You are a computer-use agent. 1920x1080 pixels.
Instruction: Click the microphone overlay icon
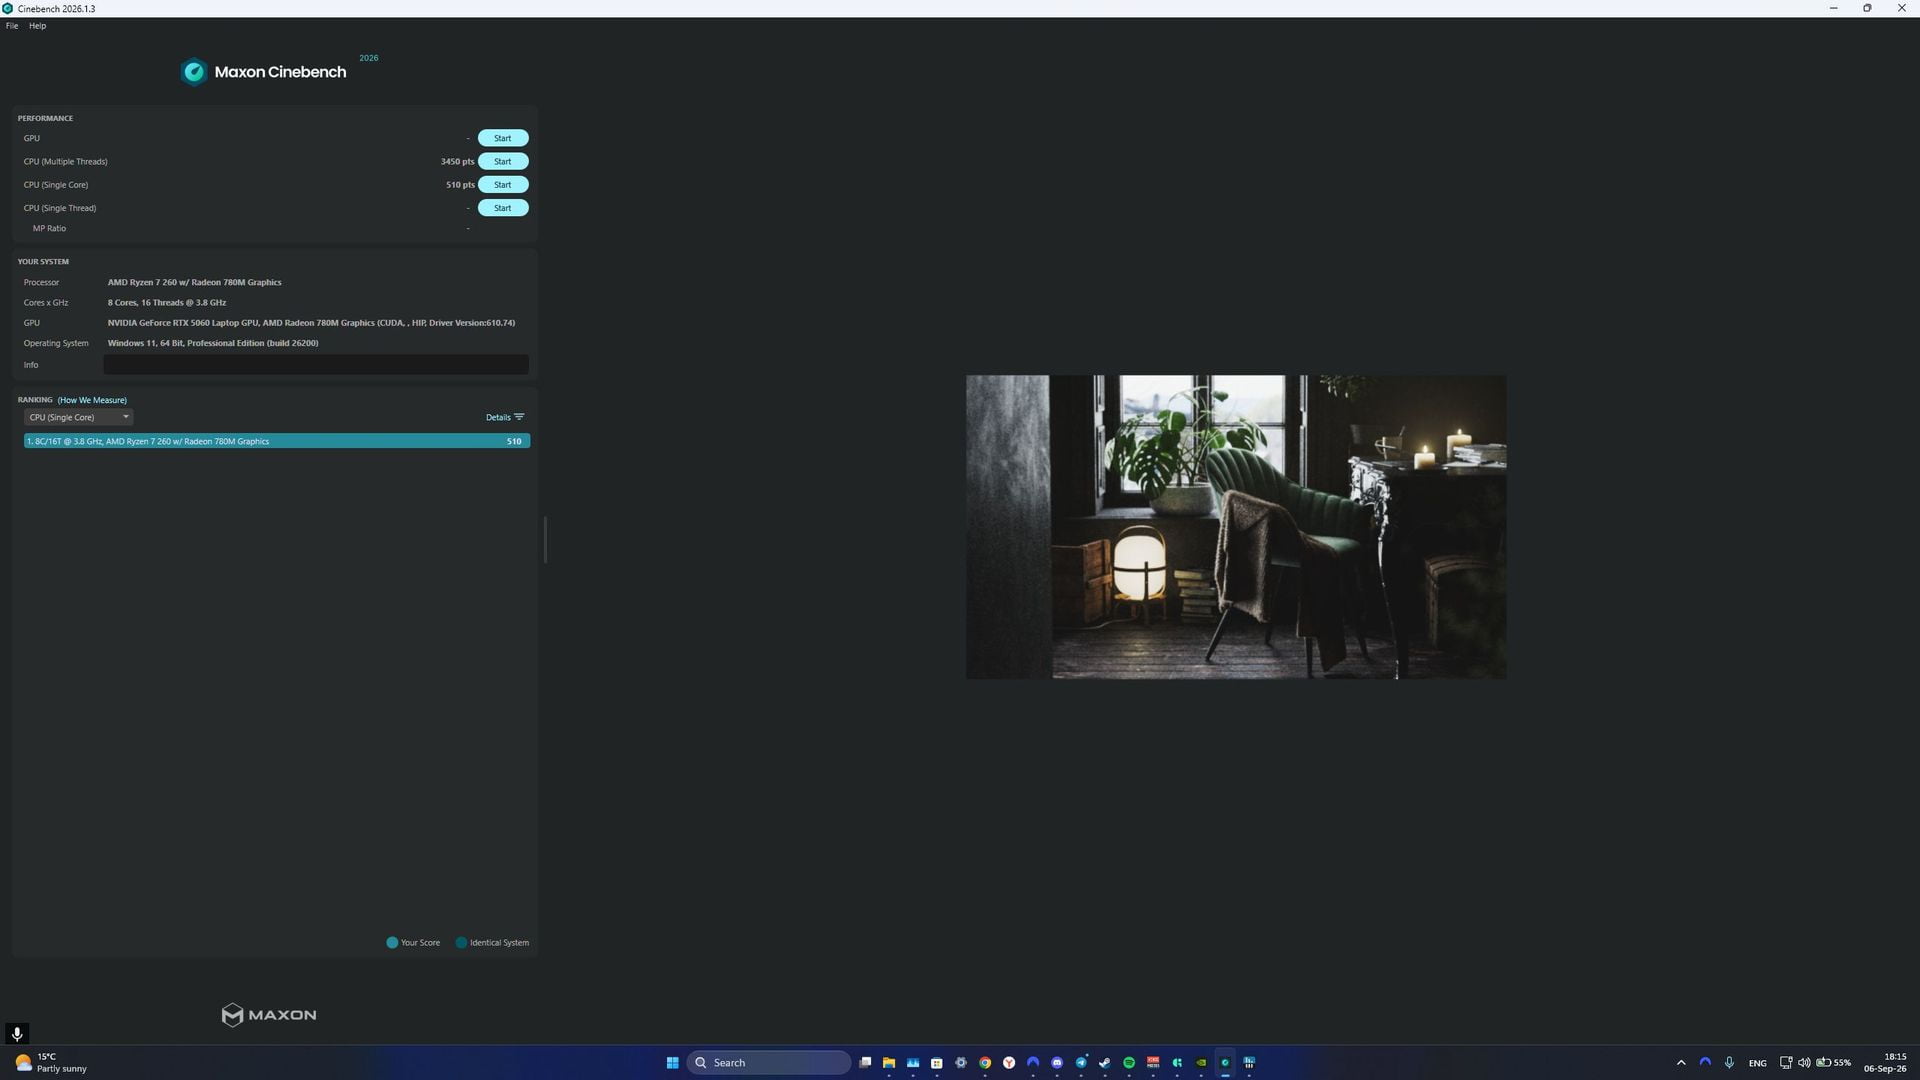tap(16, 1034)
